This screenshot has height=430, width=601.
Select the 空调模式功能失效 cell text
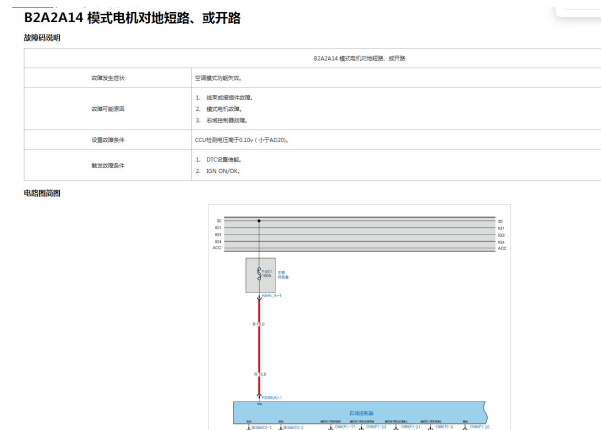tap(218, 78)
